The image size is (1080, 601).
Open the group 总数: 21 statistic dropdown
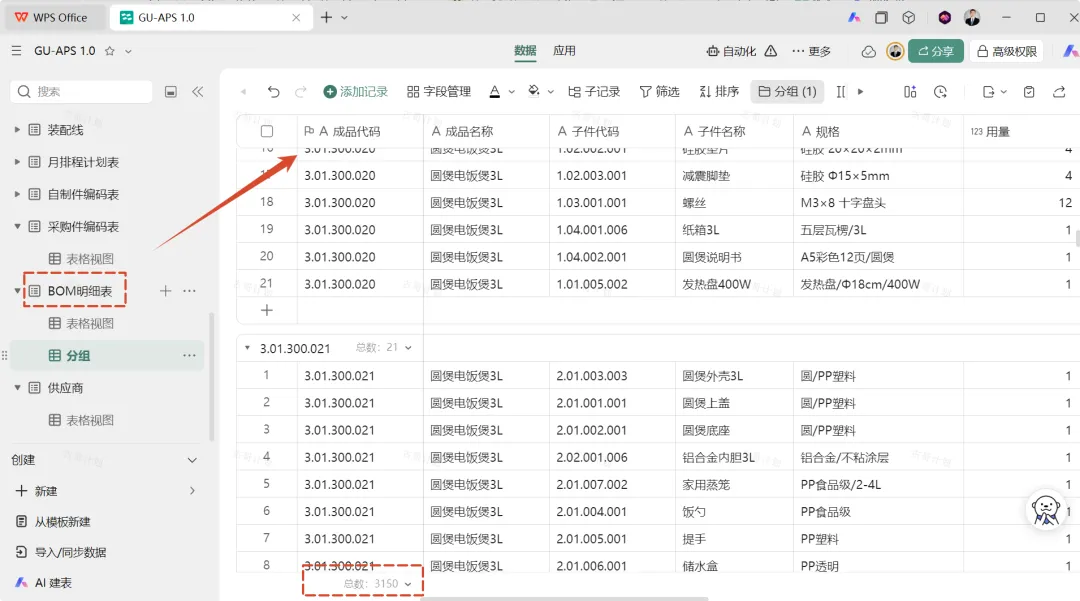384,348
